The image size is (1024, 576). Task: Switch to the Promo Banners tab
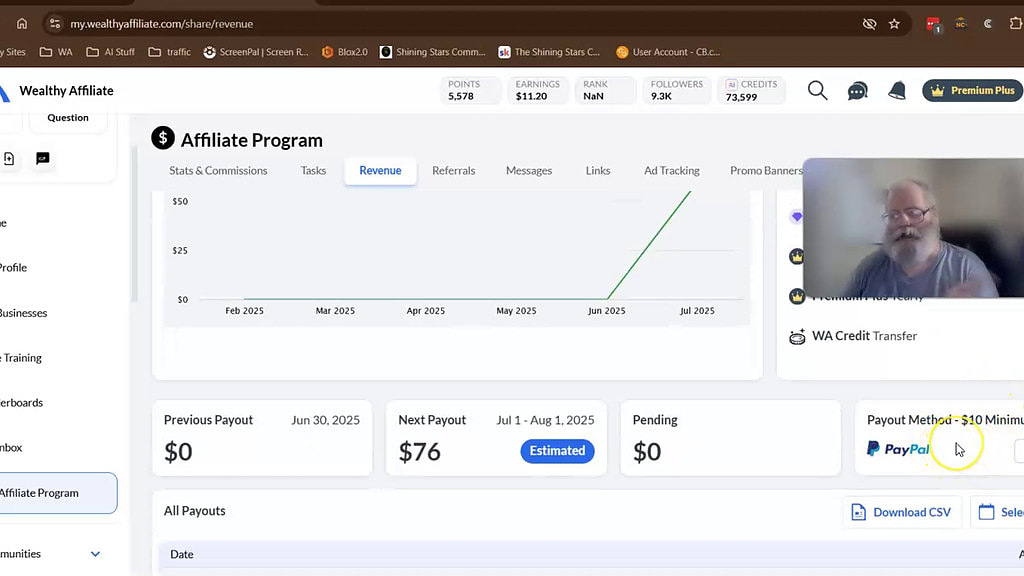766,170
